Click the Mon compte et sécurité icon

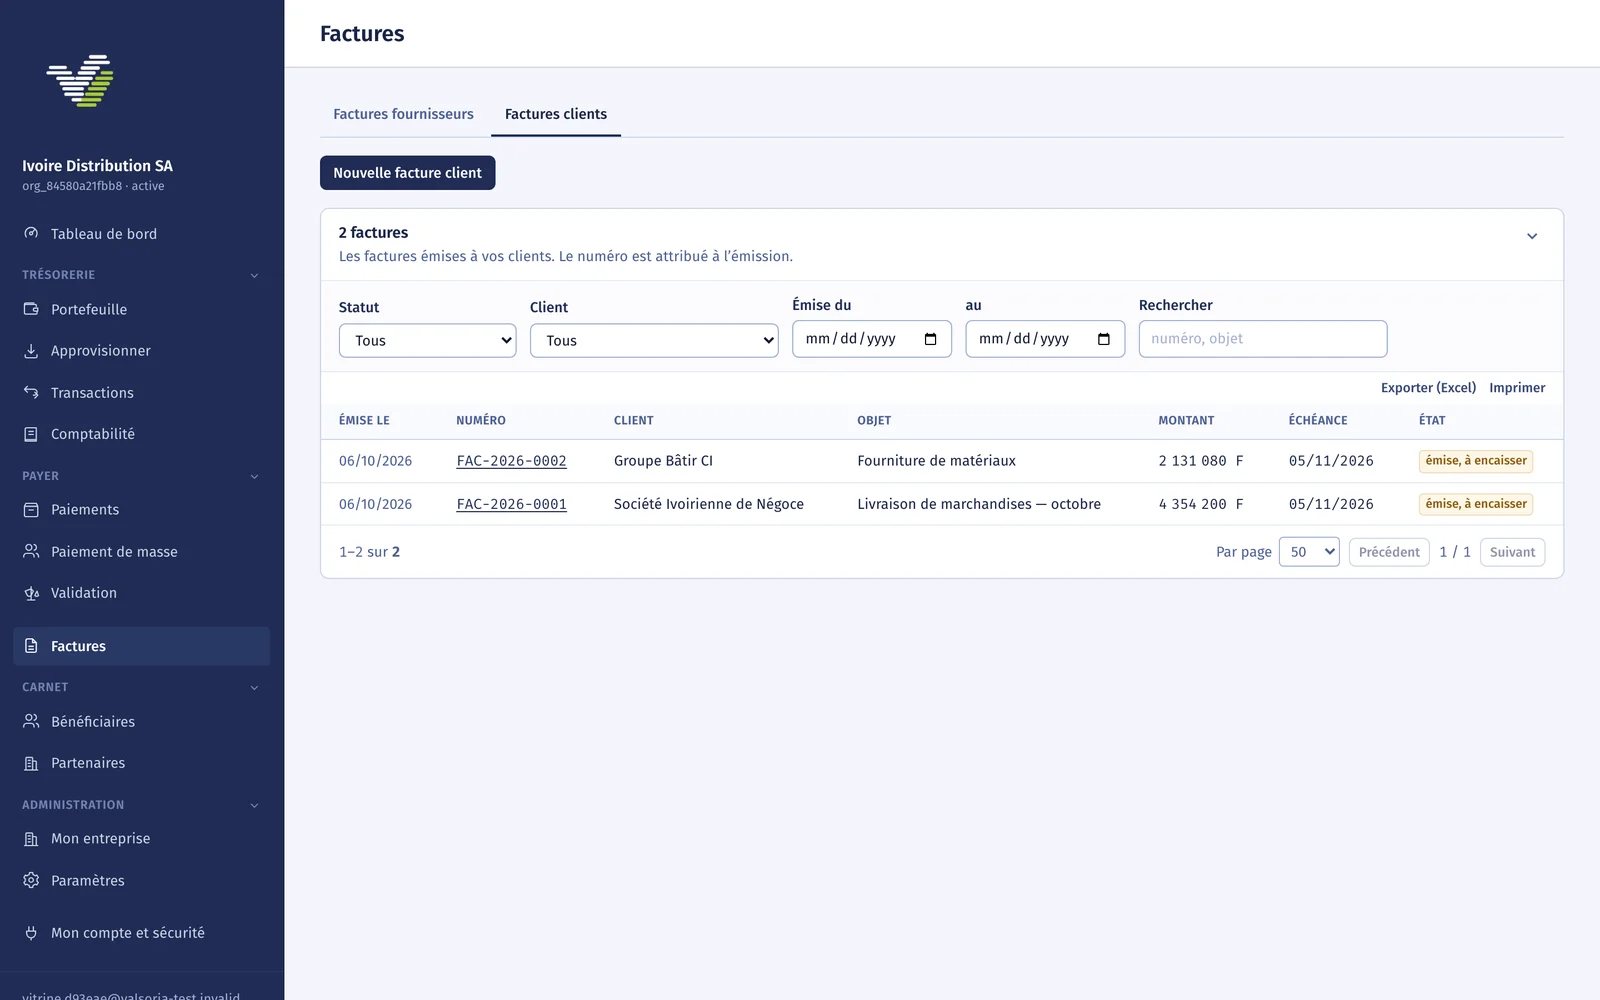pos(31,933)
